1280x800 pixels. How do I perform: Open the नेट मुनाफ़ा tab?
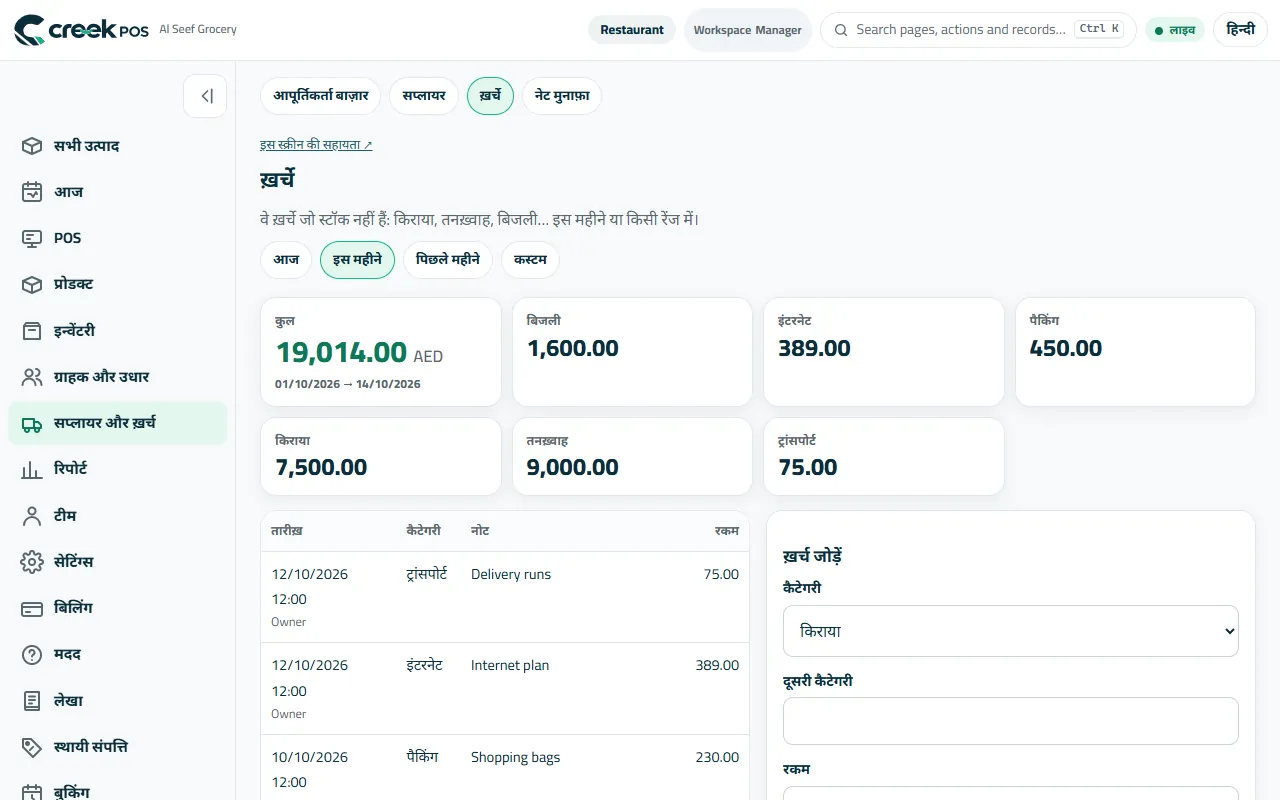click(562, 96)
